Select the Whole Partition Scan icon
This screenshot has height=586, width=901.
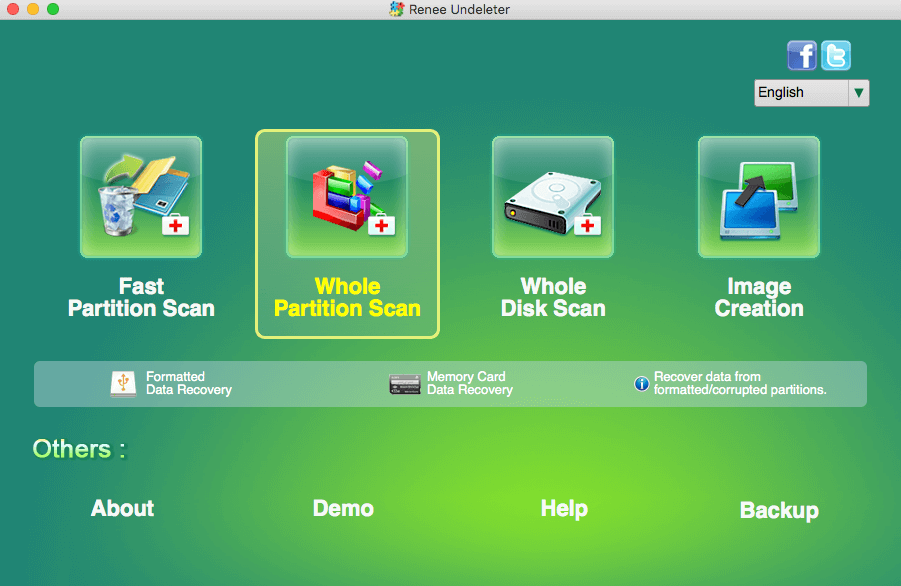pos(347,197)
